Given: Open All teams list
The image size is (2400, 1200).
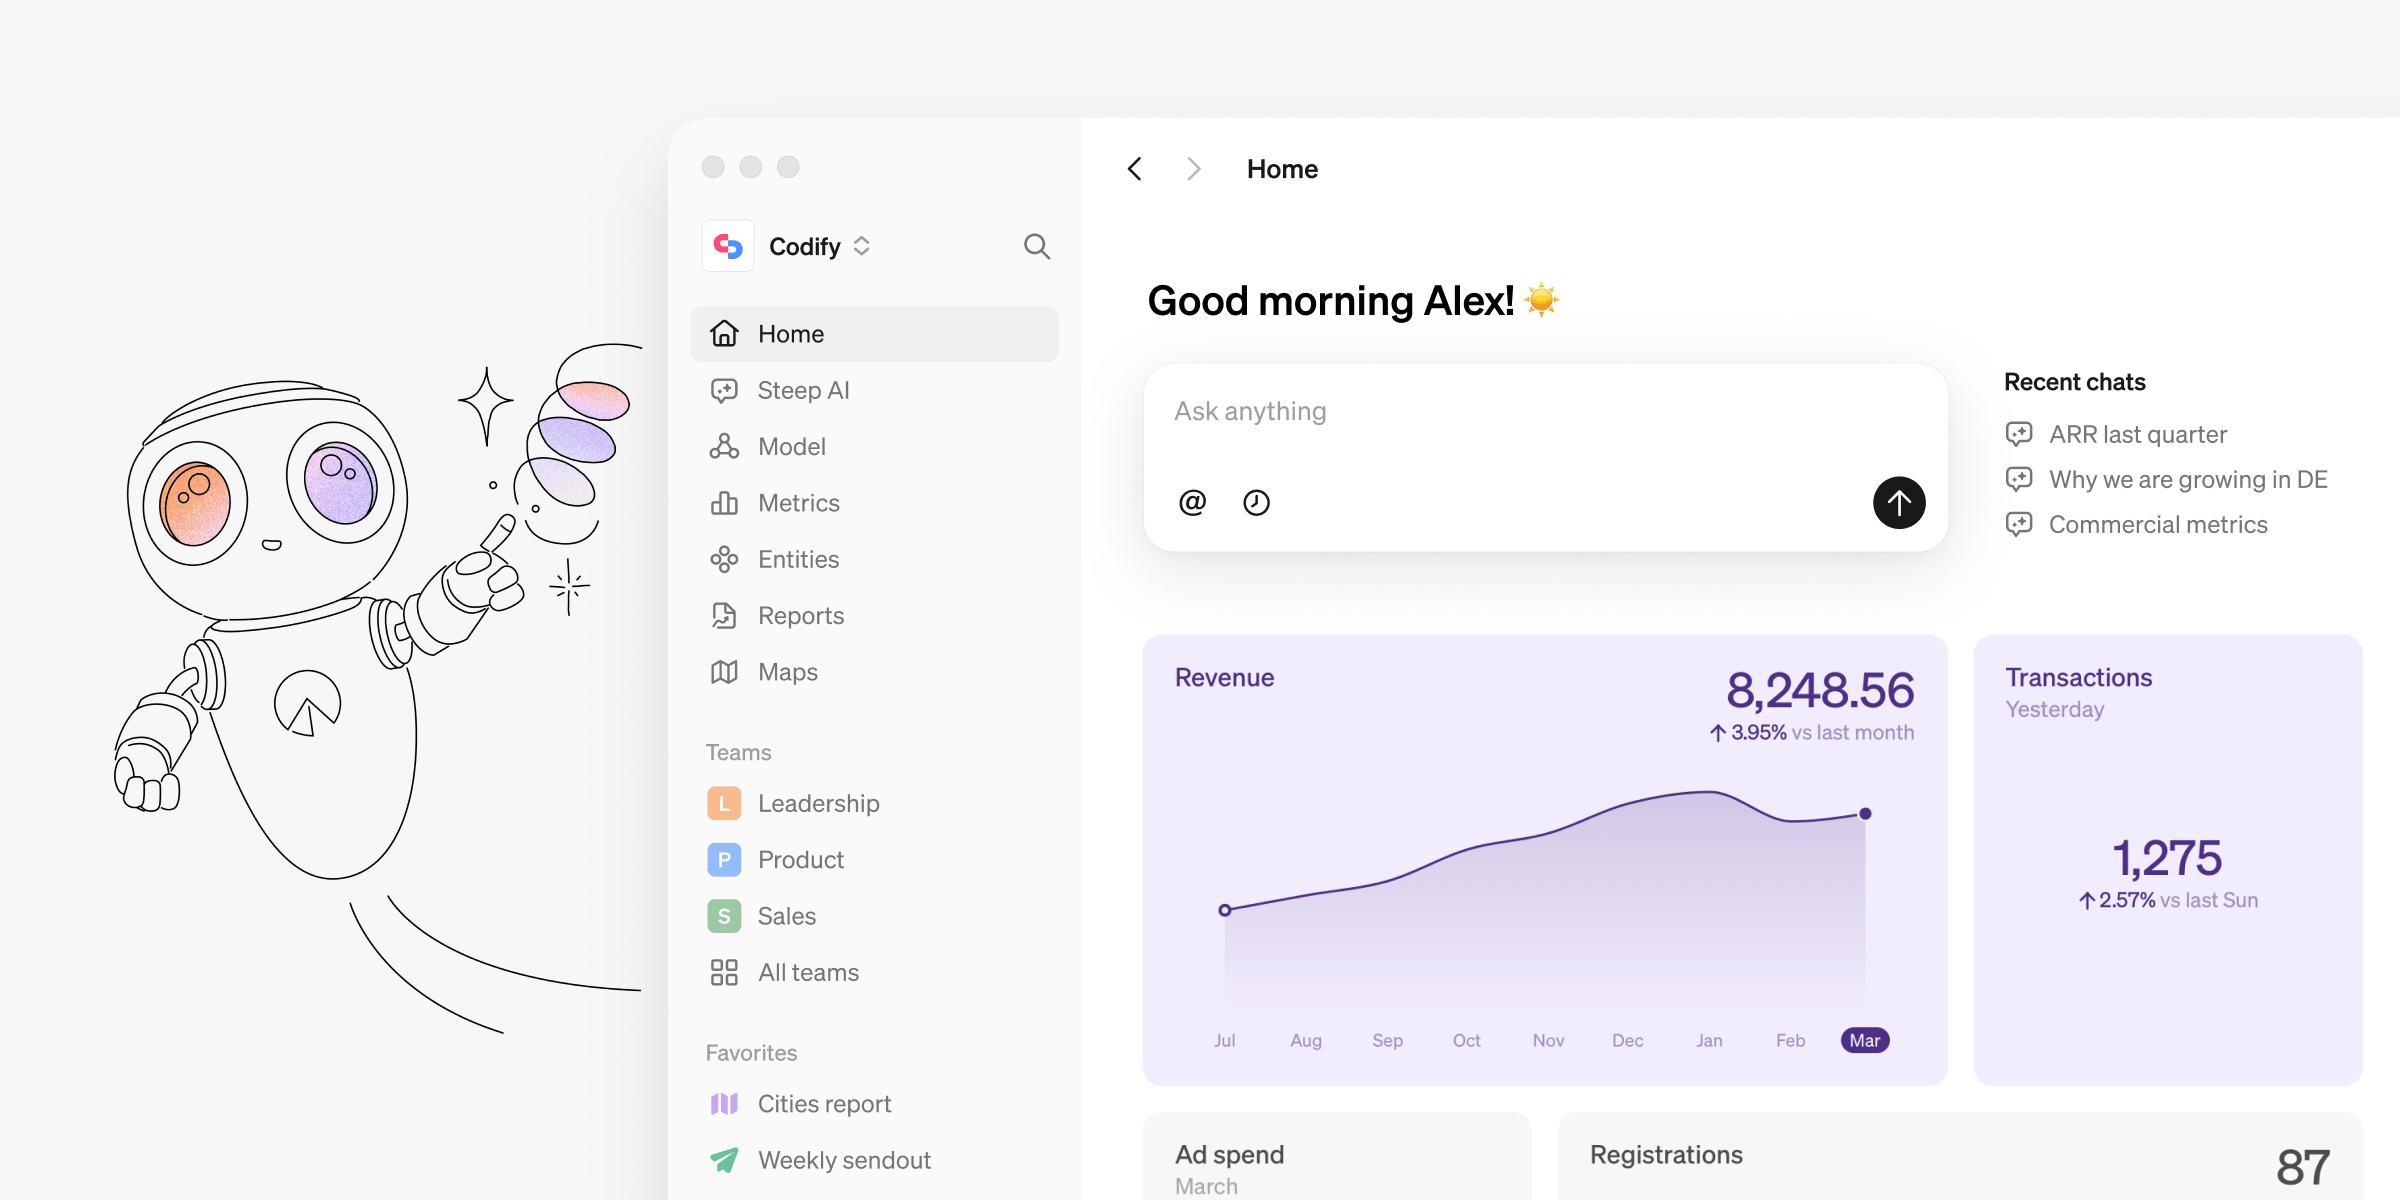Looking at the screenshot, I should [808, 973].
